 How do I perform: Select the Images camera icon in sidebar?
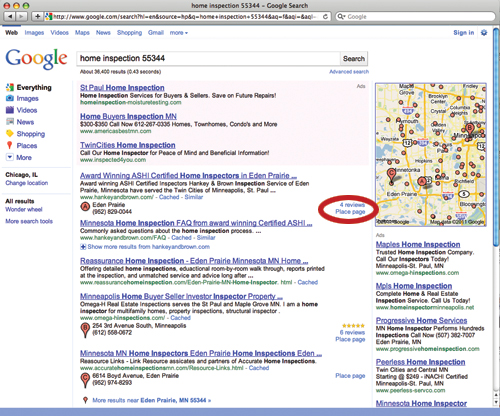(x=10, y=98)
